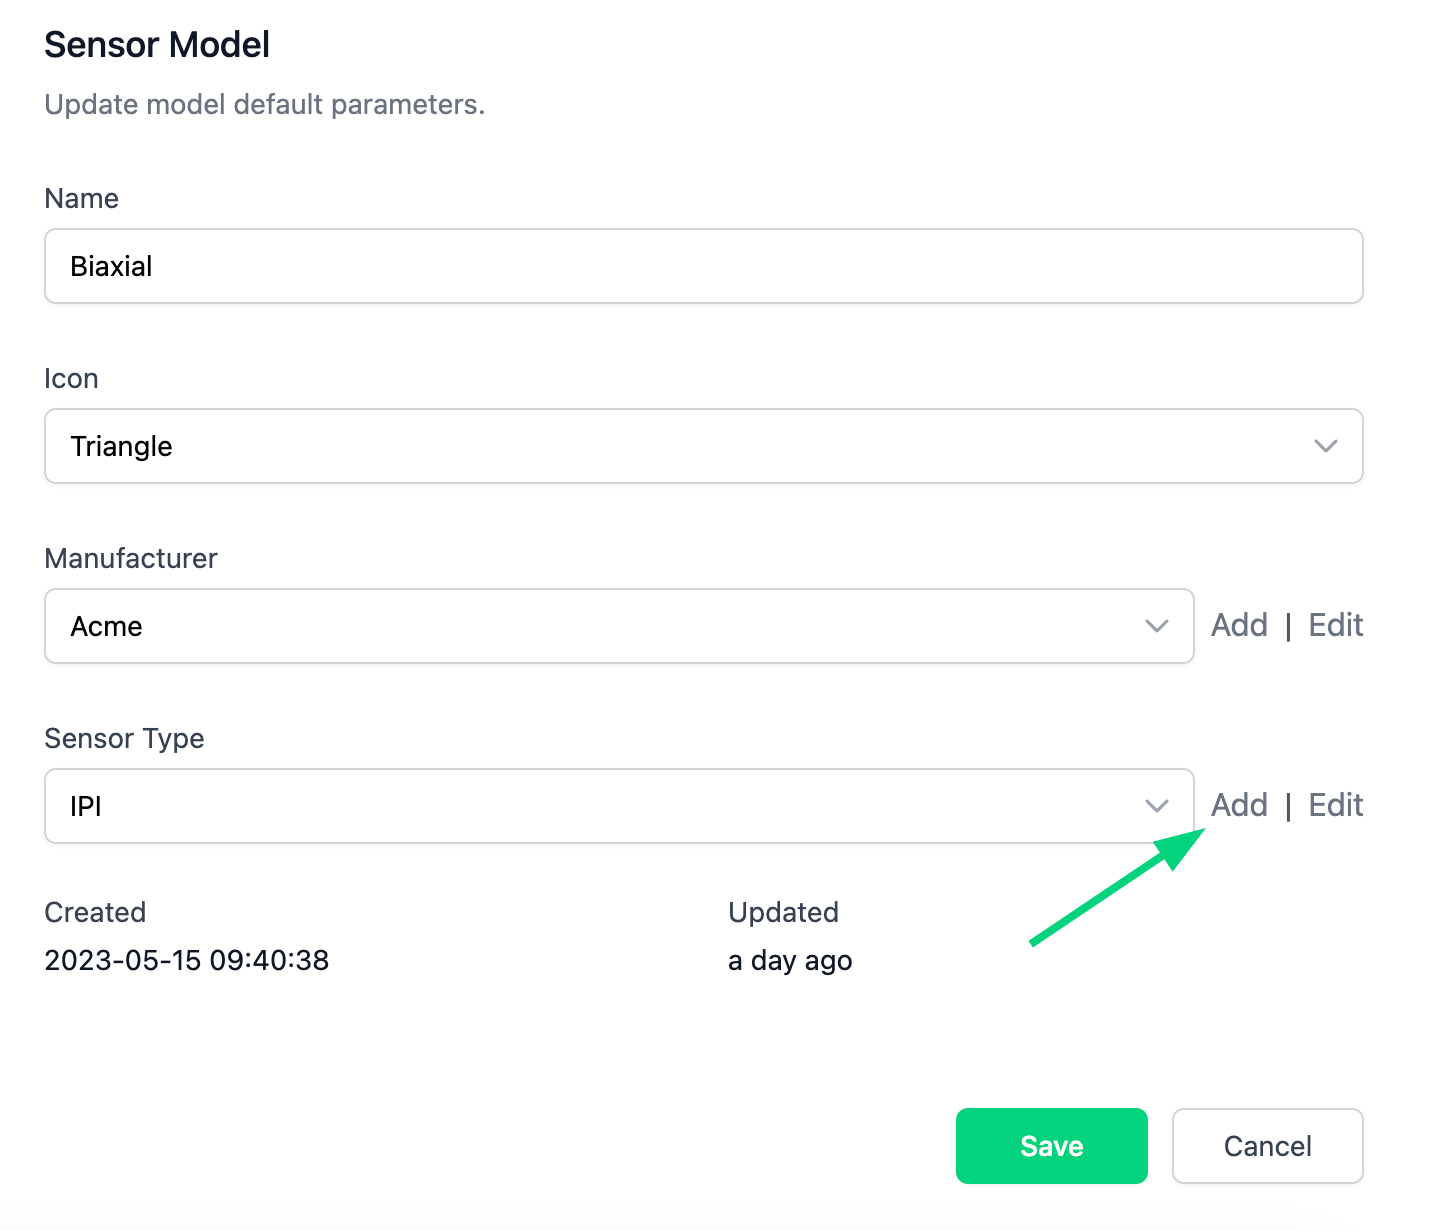
Task: Click the Created timestamp 2023-05-15 09:40:38
Action: click(x=187, y=960)
